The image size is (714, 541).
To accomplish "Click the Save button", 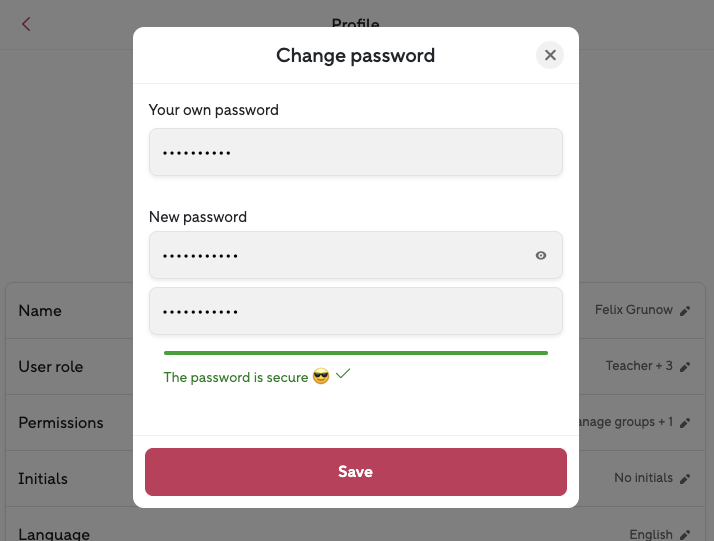I will [x=356, y=472].
